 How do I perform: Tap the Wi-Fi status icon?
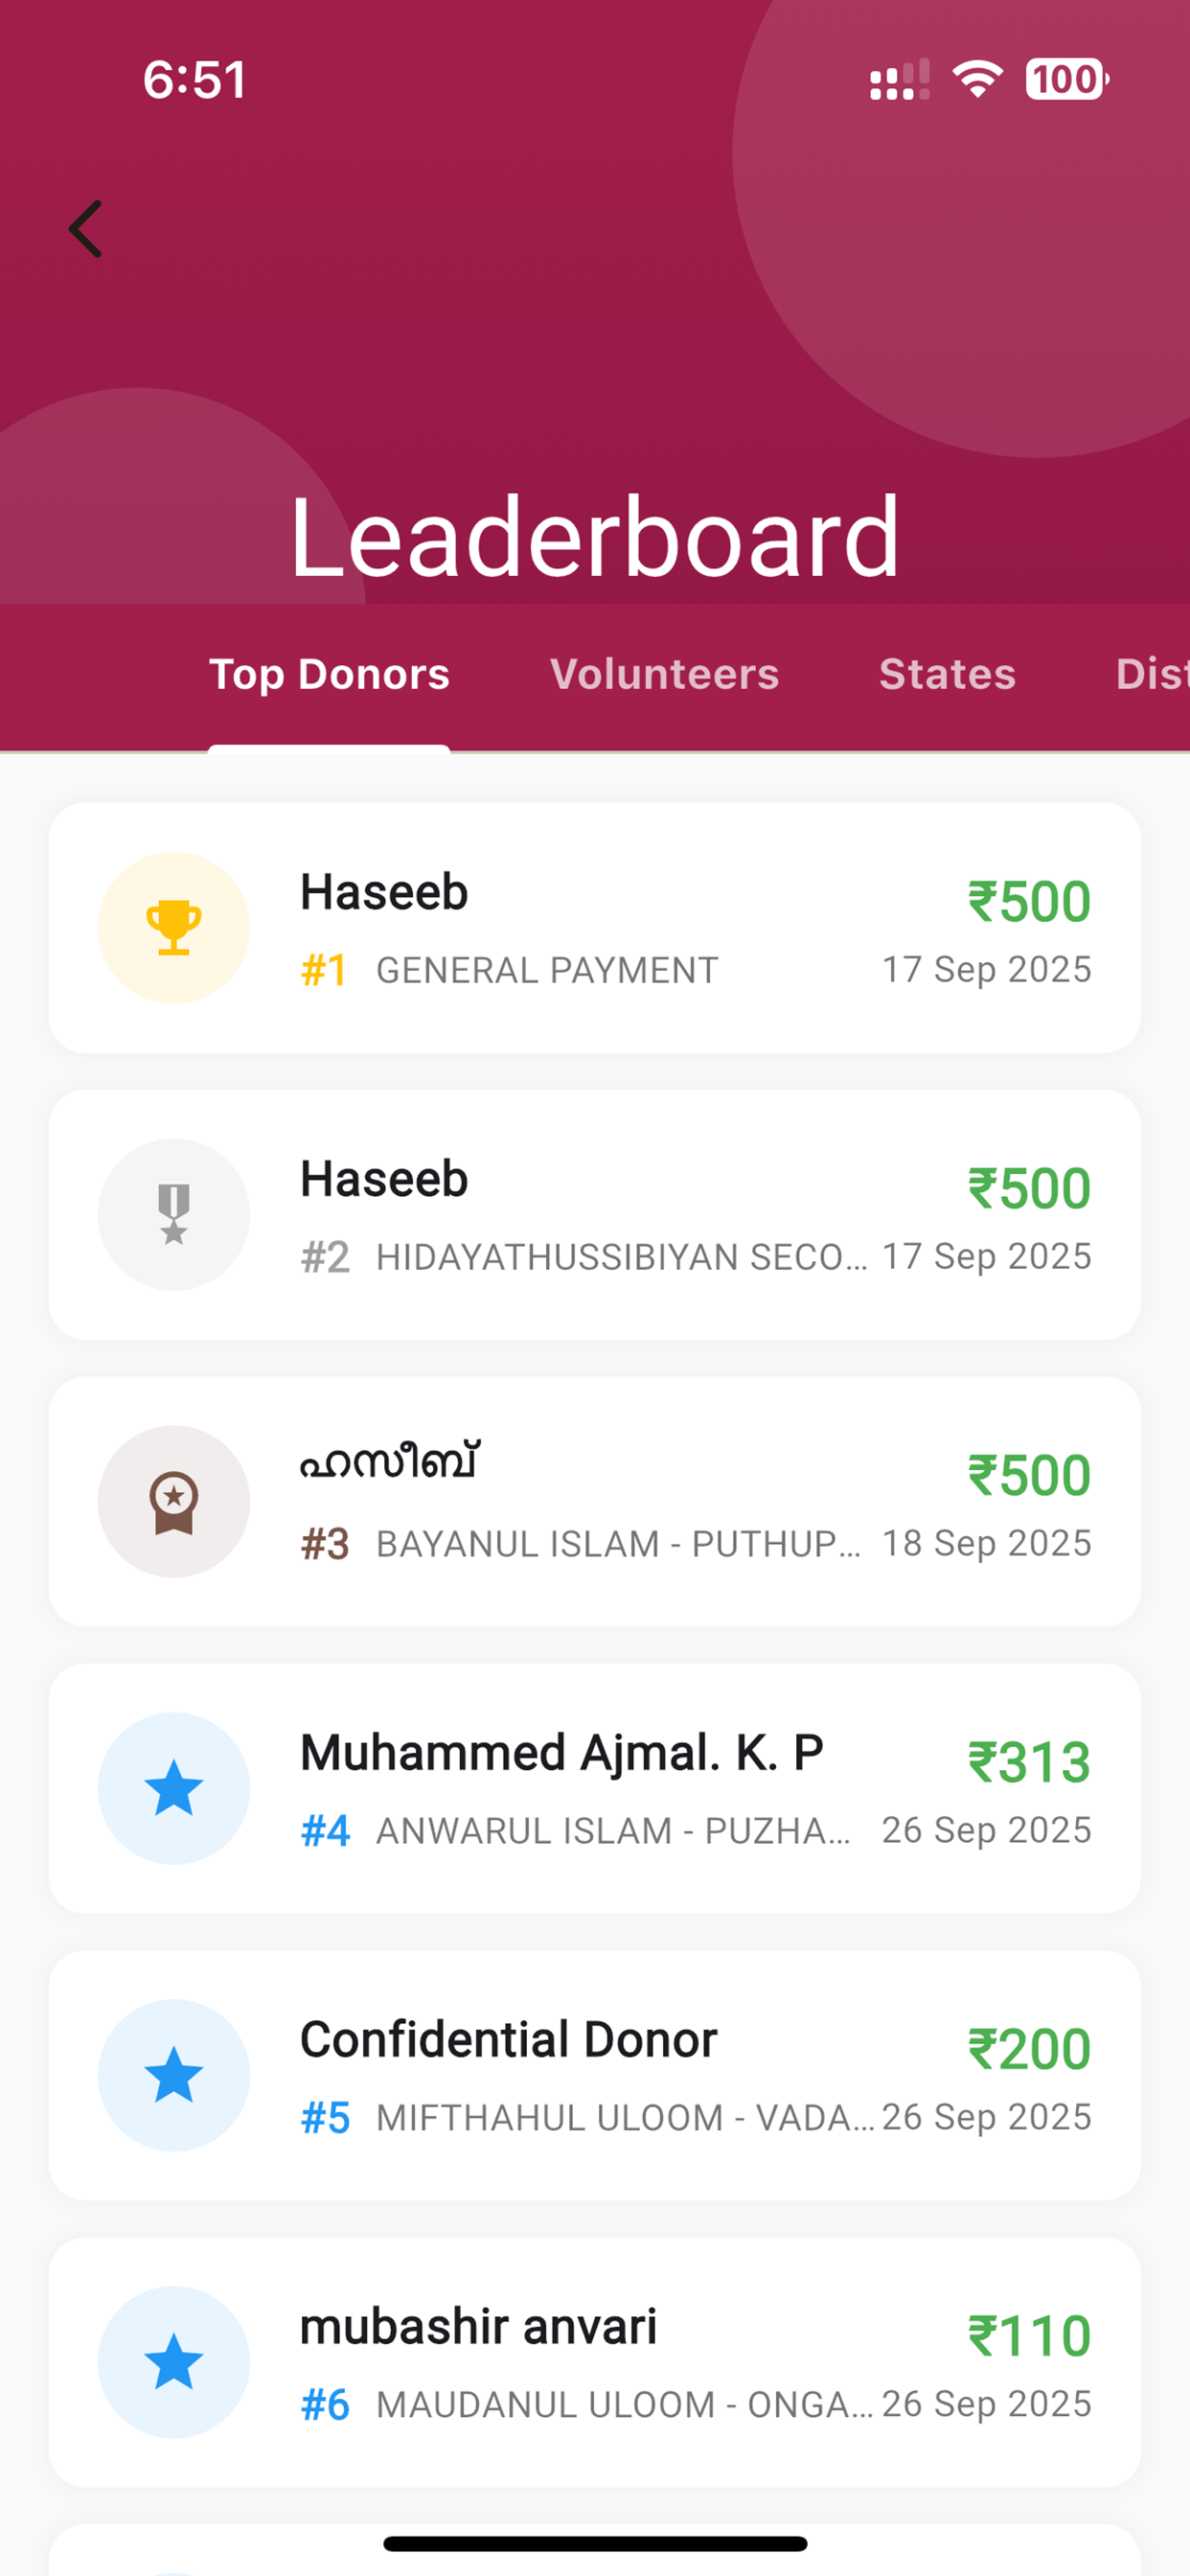coord(977,79)
